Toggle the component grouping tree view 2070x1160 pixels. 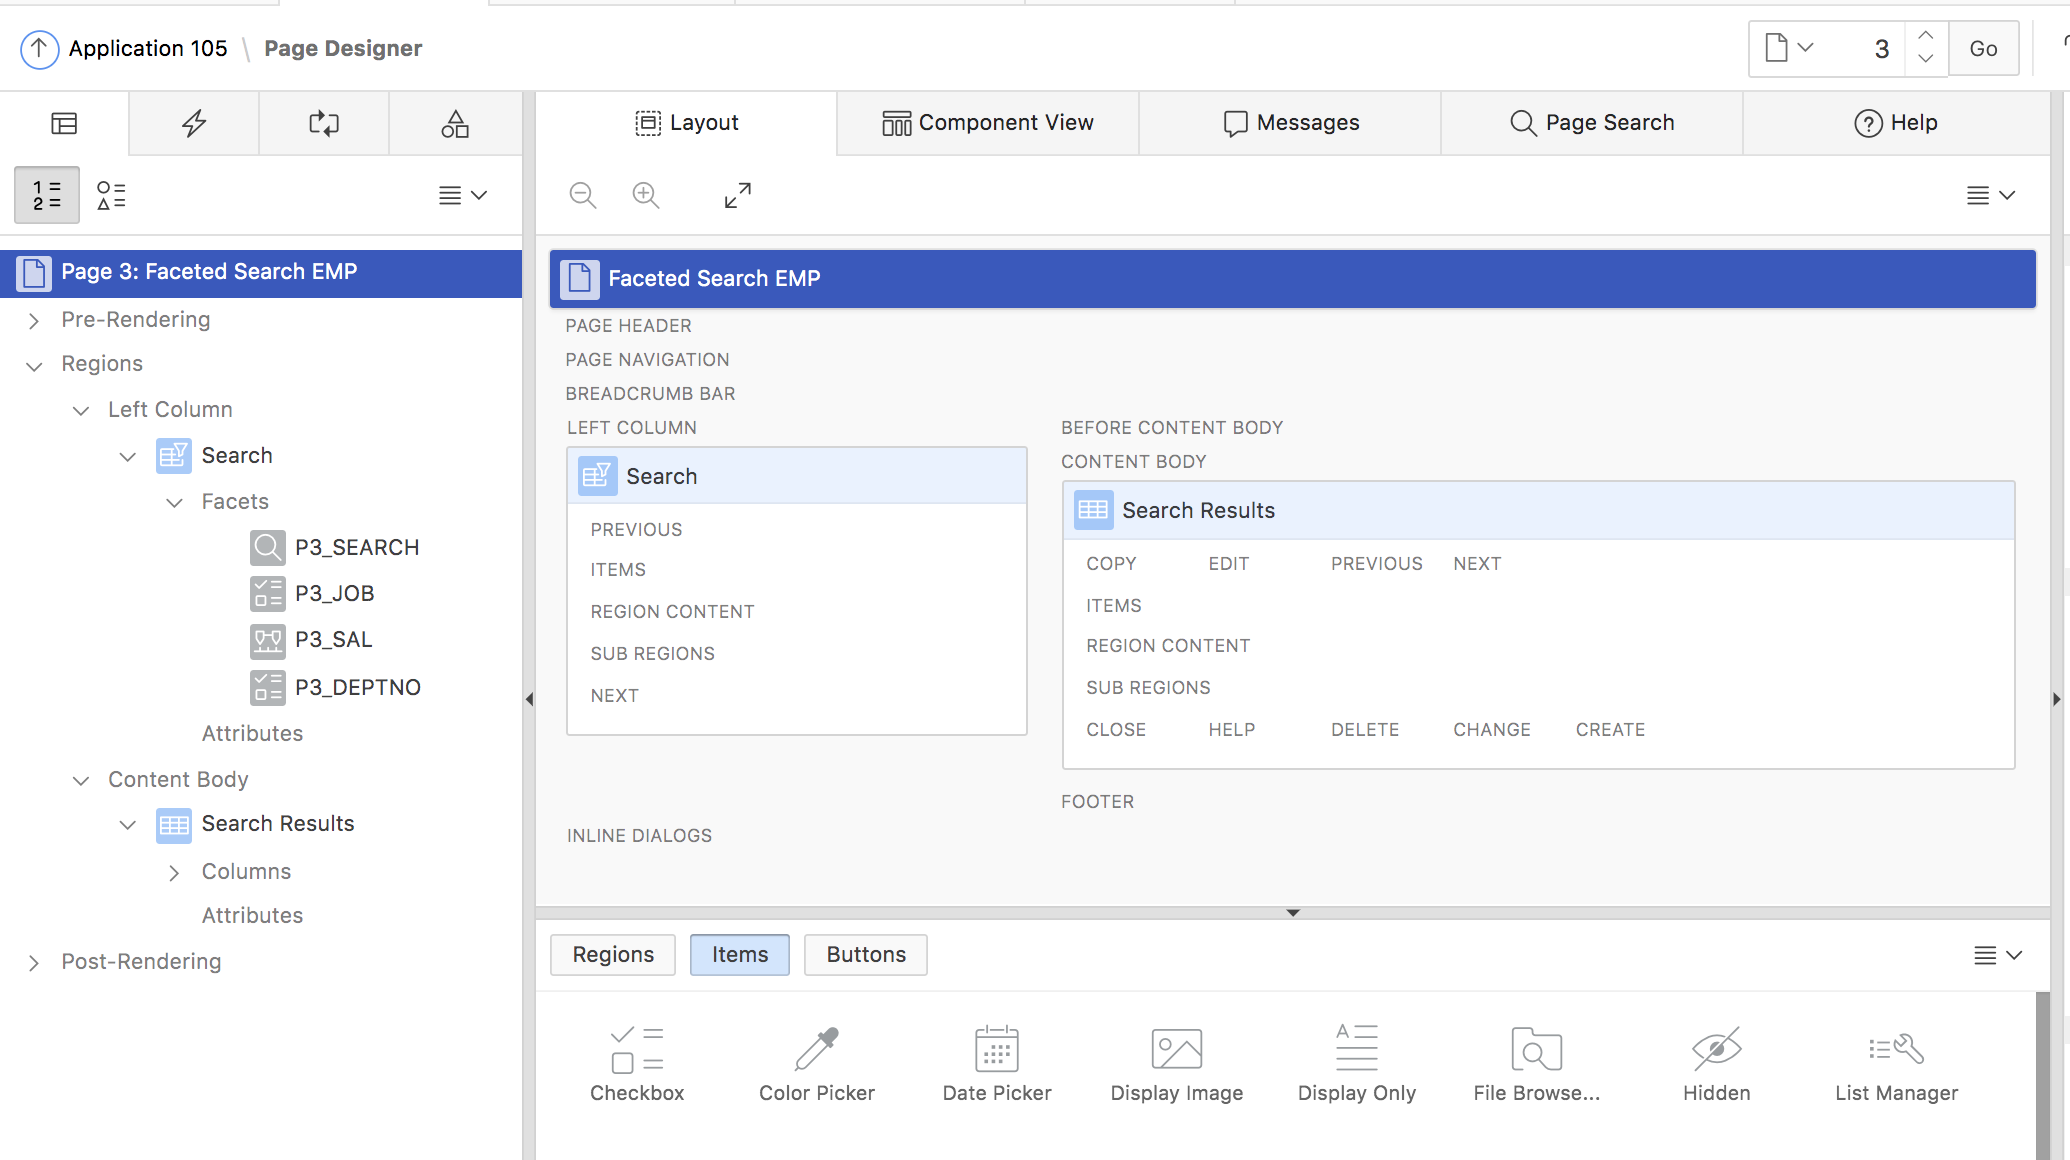tap(111, 195)
